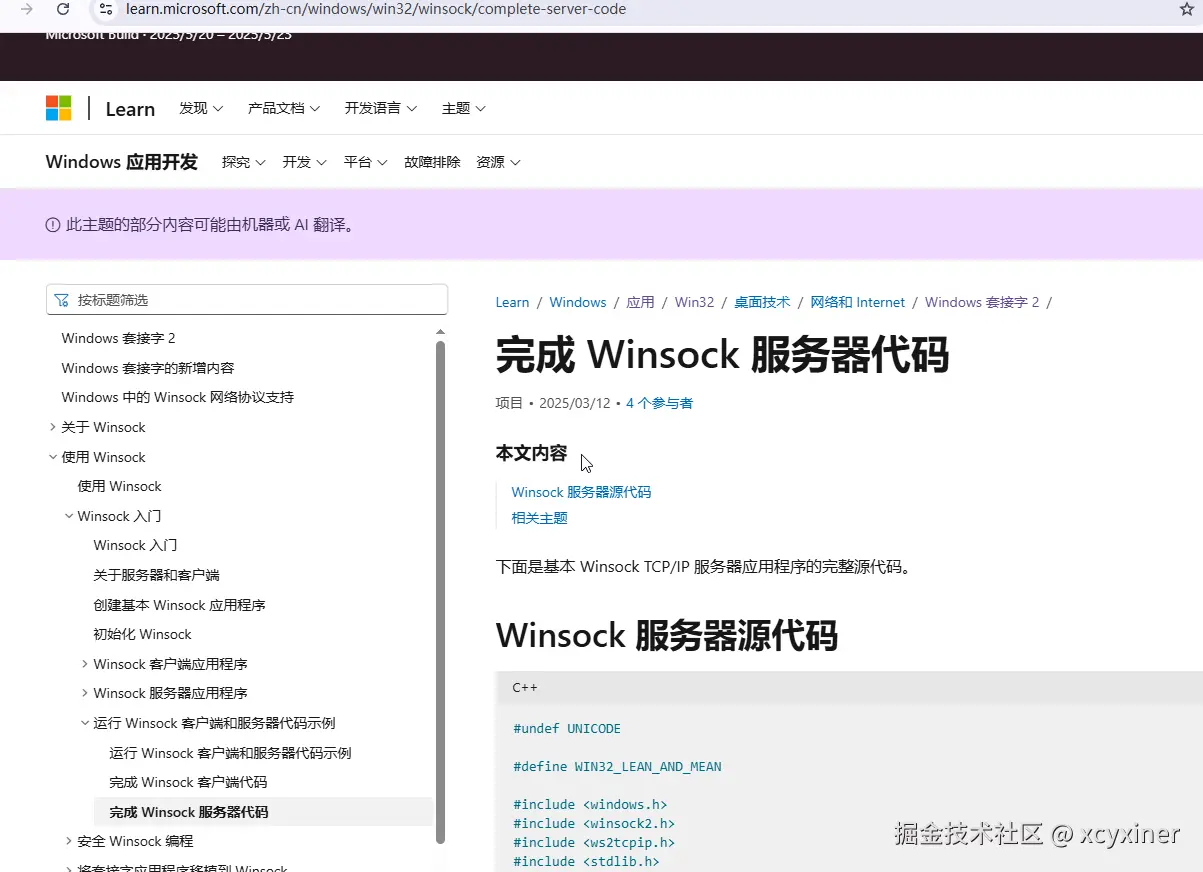Click the sidebar scrollbar thumb
The width and height of the screenshot is (1203, 872).
(440, 592)
